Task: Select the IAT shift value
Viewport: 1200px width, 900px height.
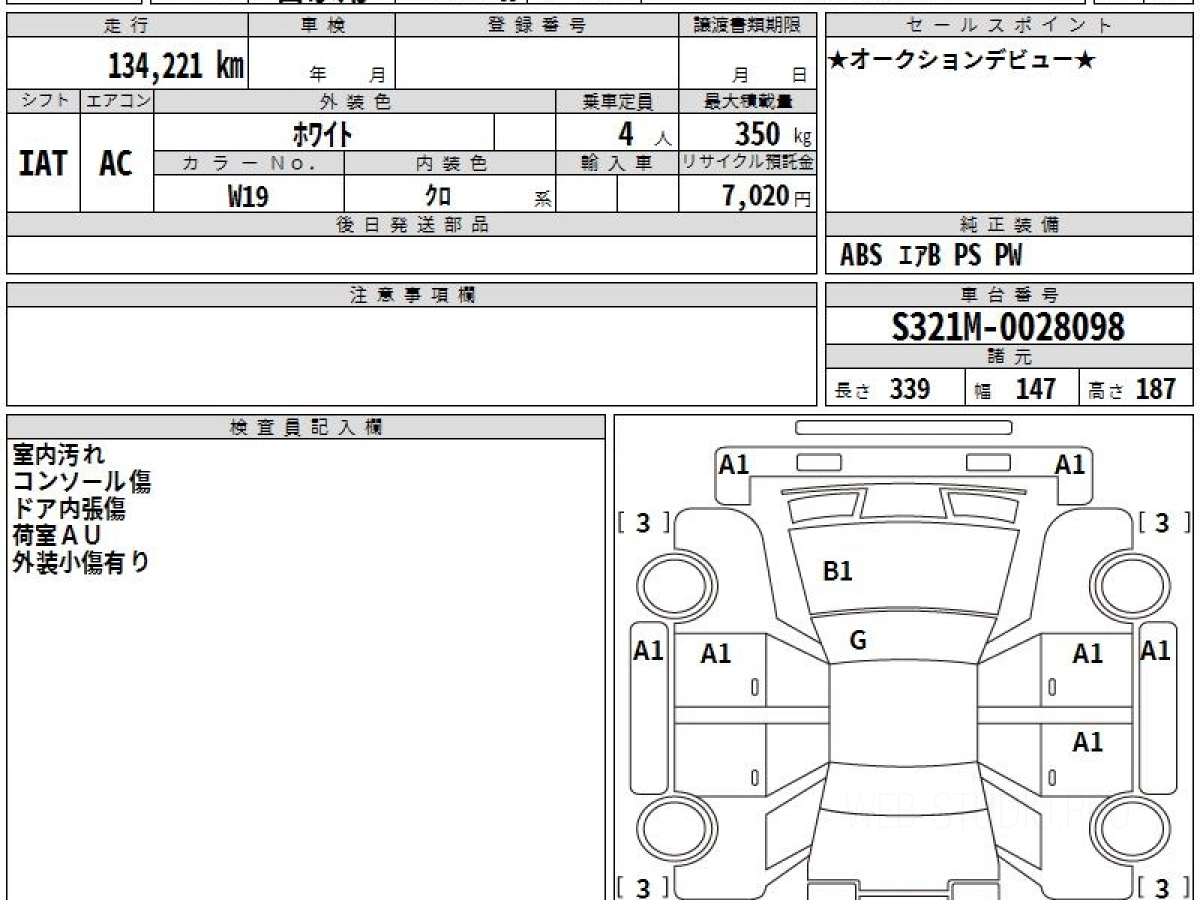Action: (43, 163)
